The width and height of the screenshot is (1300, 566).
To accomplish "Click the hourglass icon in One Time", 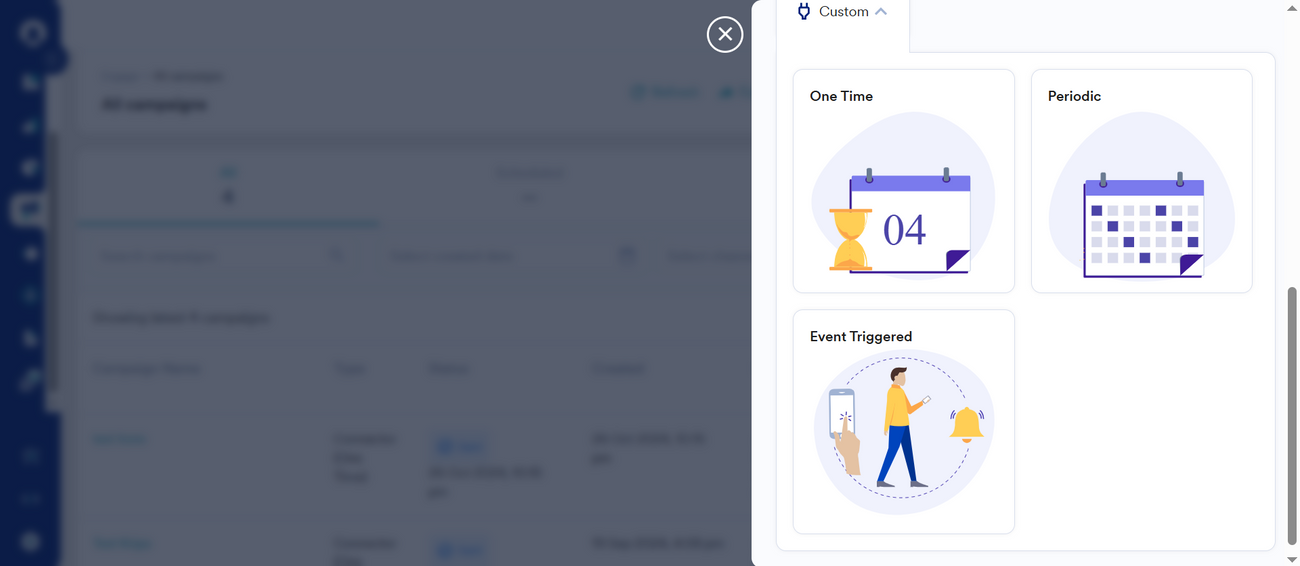I will (x=850, y=239).
